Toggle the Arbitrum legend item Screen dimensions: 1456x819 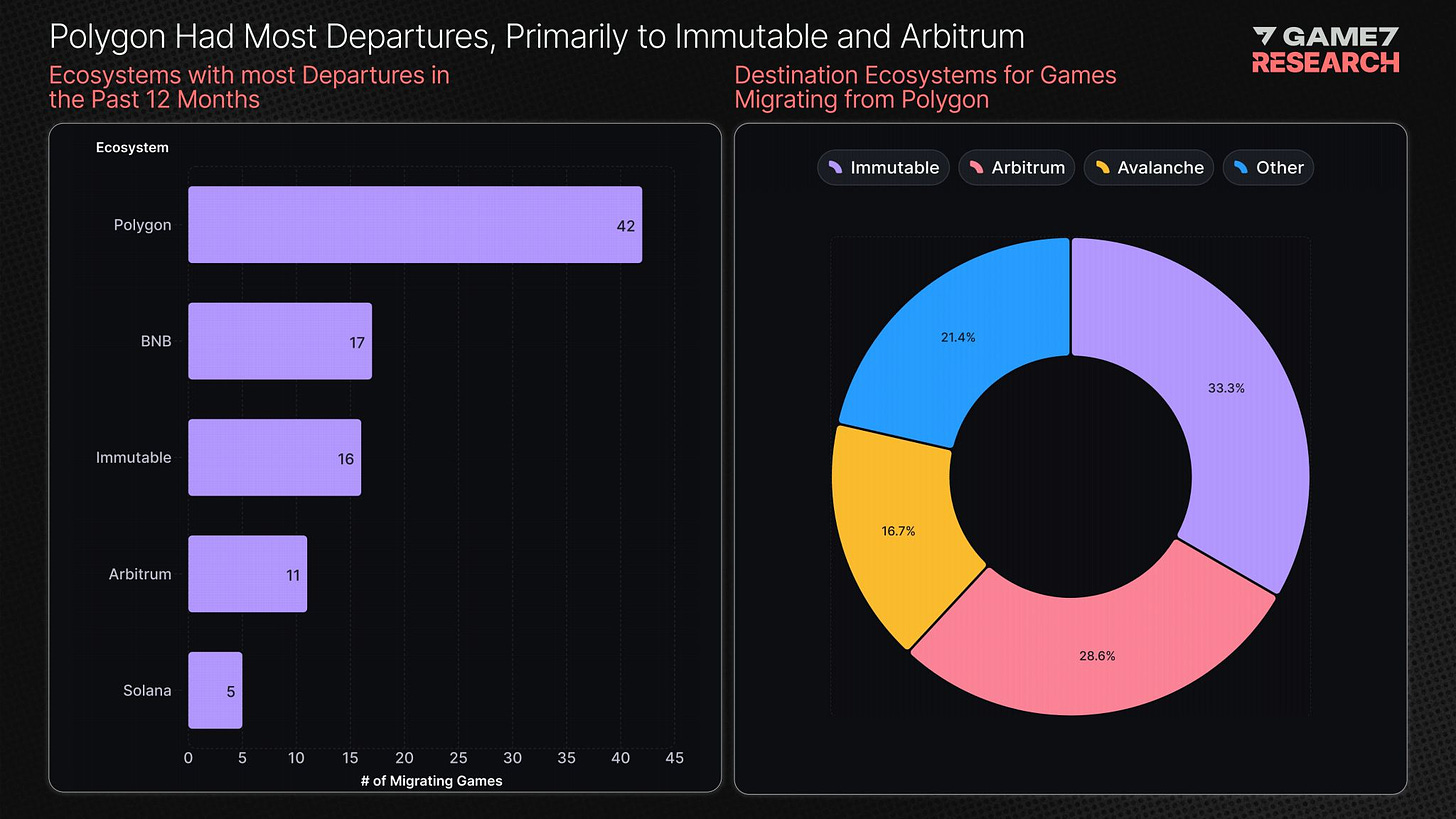pos(1017,168)
